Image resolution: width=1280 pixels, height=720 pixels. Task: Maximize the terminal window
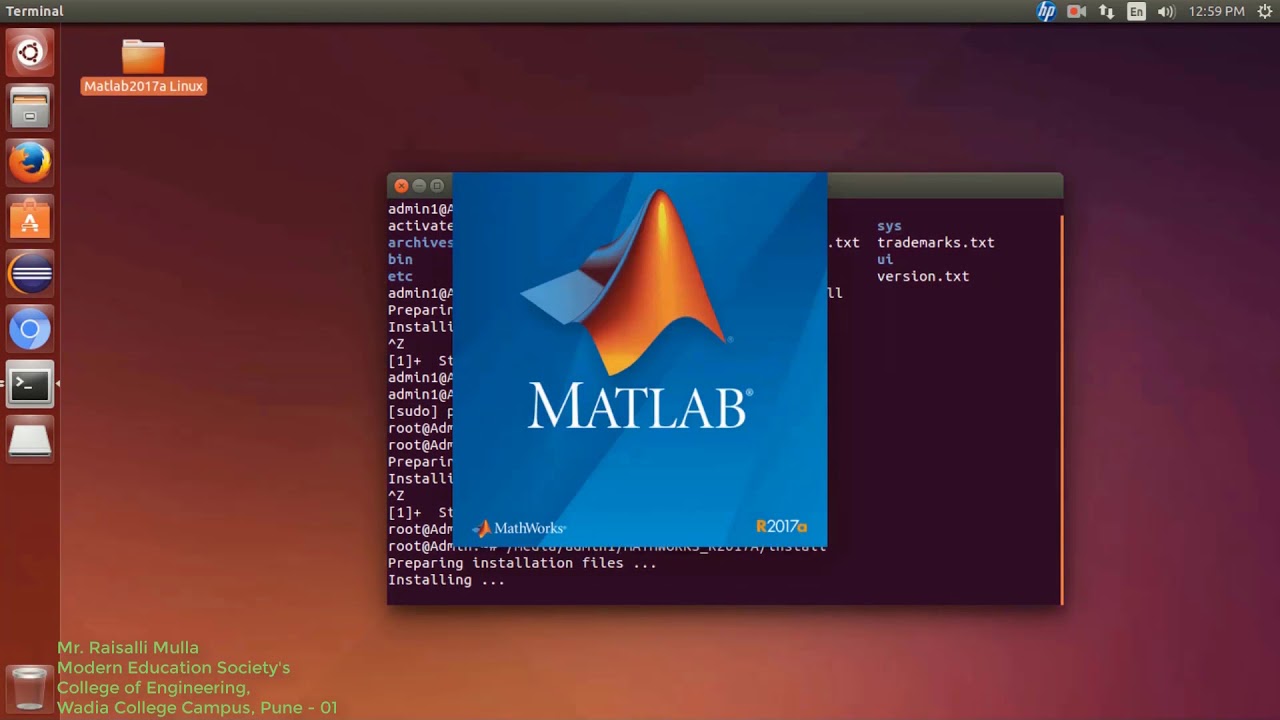tap(437, 185)
